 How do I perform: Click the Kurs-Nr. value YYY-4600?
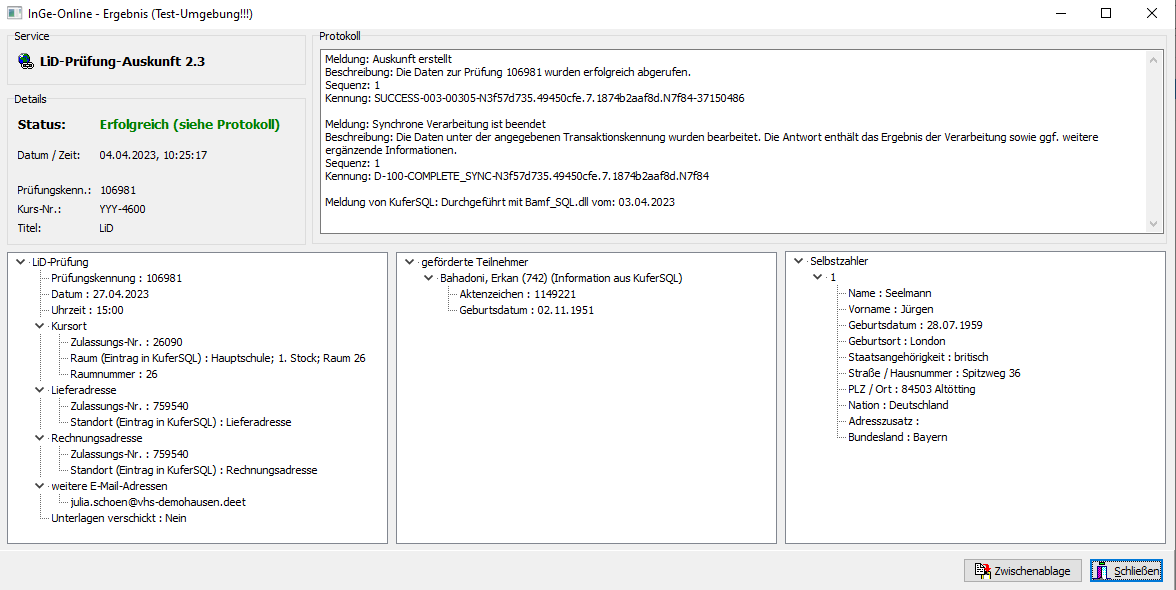122,209
